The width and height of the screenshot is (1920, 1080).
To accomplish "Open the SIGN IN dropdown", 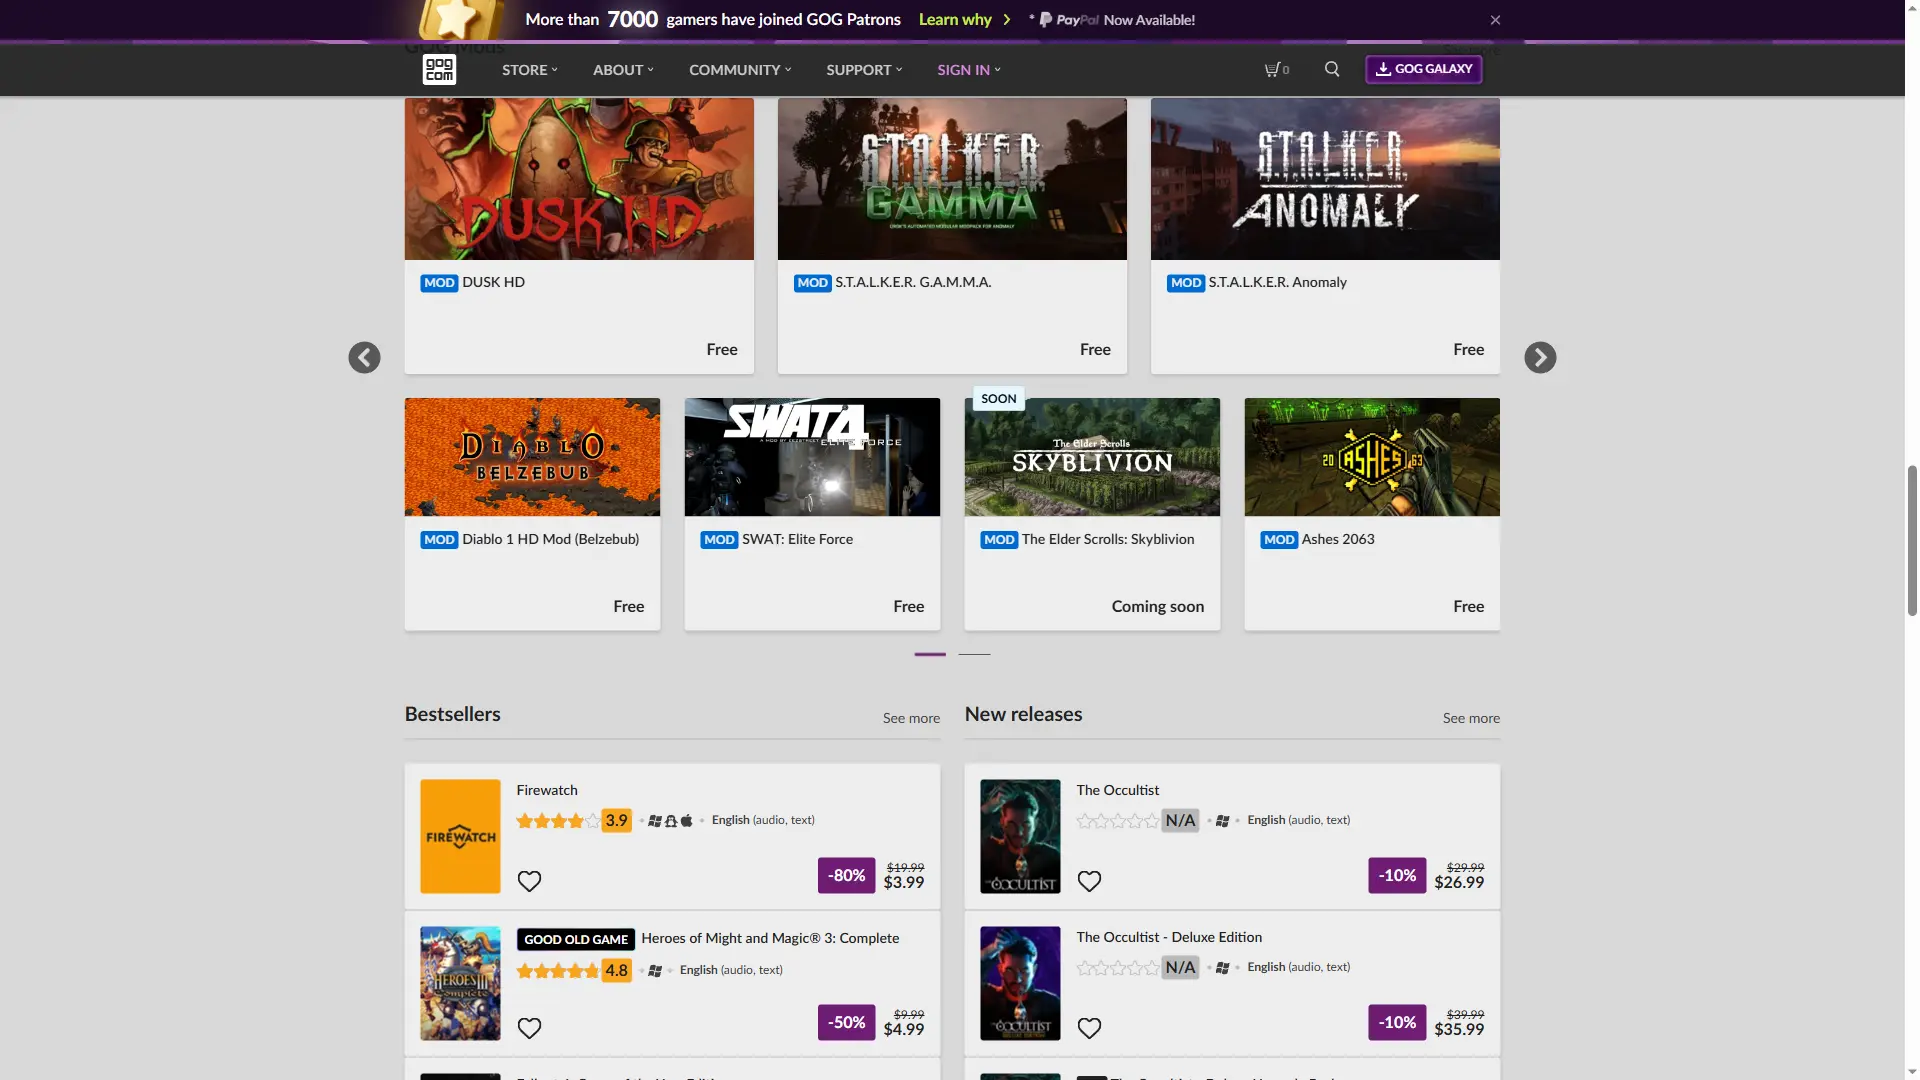I will click(x=968, y=70).
